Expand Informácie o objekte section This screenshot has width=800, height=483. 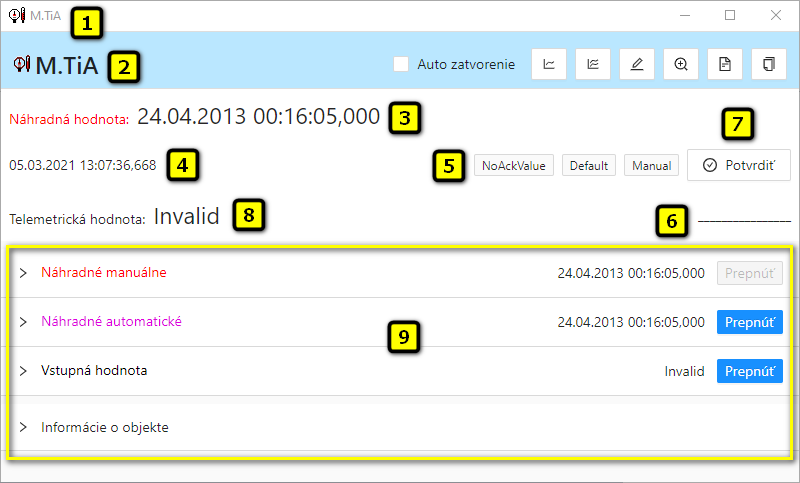pos(23,427)
